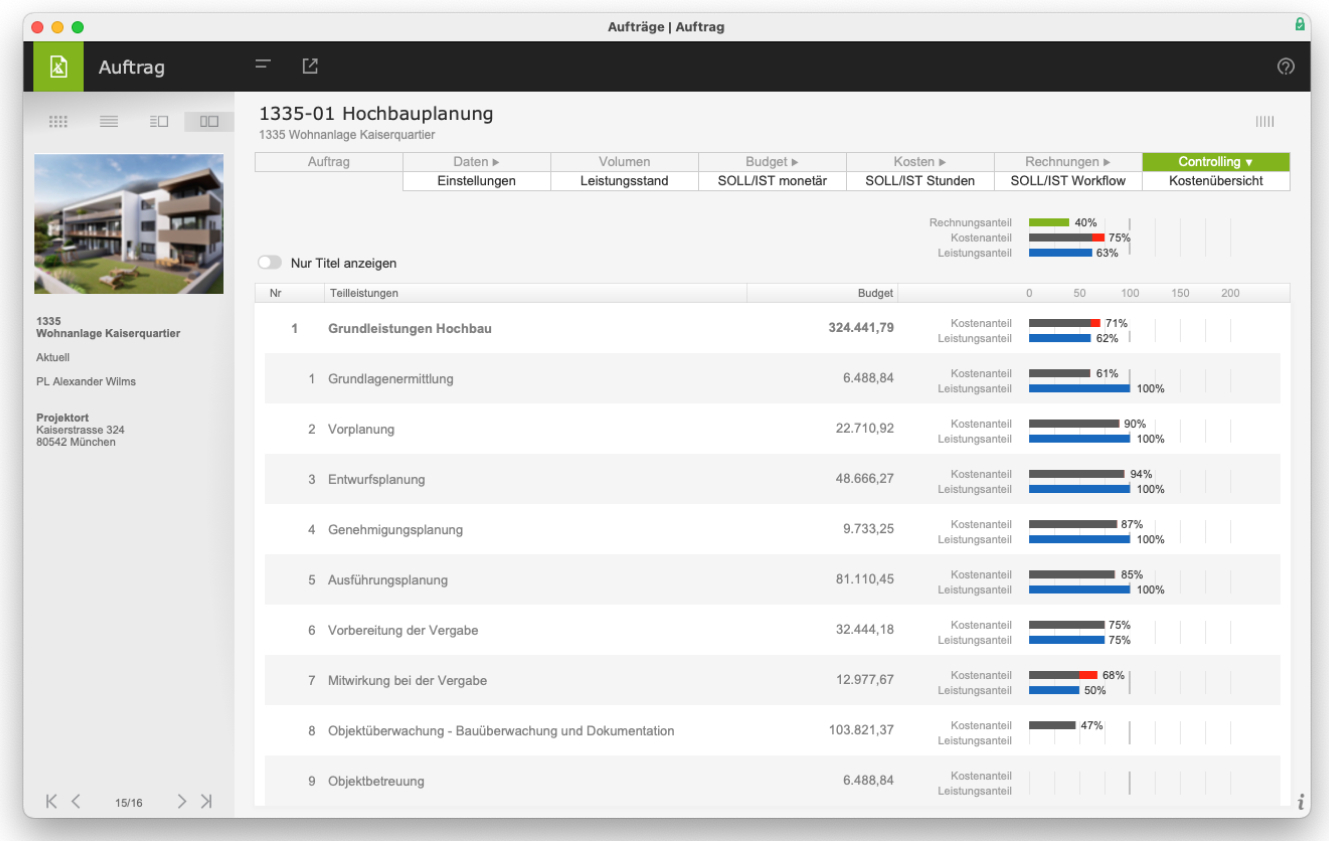Select the Leistungsstand sub-tab
The height and width of the screenshot is (841, 1329).
tap(625, 181)
